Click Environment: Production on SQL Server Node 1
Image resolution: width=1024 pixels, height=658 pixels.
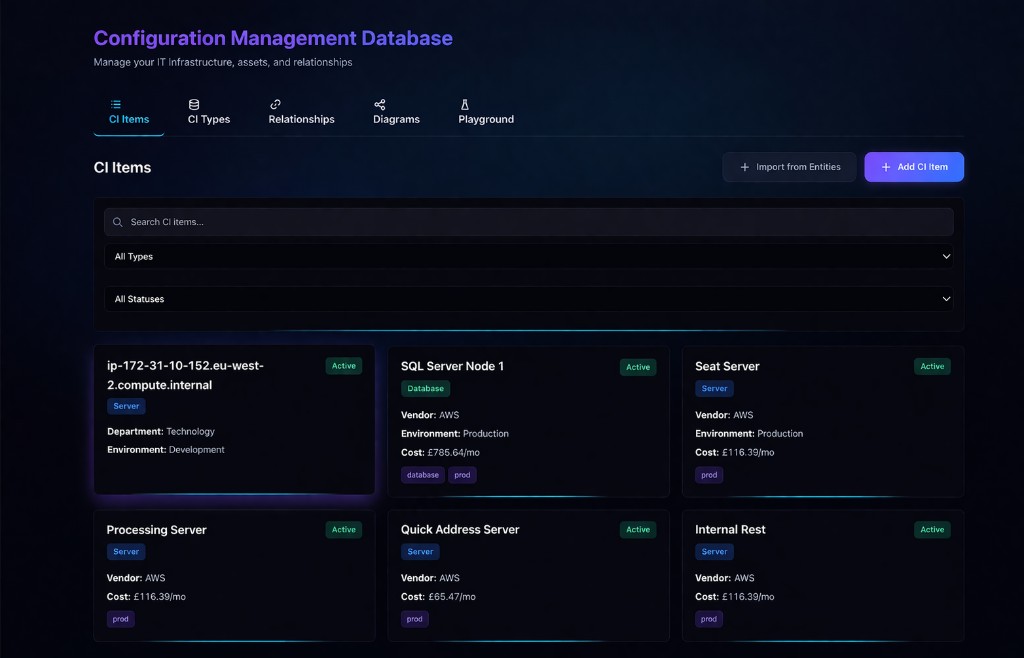coord(455,433)
